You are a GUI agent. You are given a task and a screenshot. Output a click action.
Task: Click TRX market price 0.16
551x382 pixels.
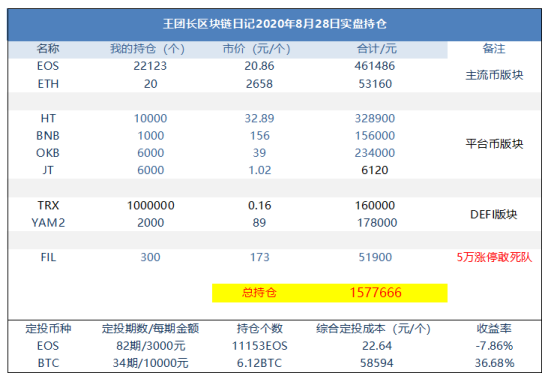(260, 205)
